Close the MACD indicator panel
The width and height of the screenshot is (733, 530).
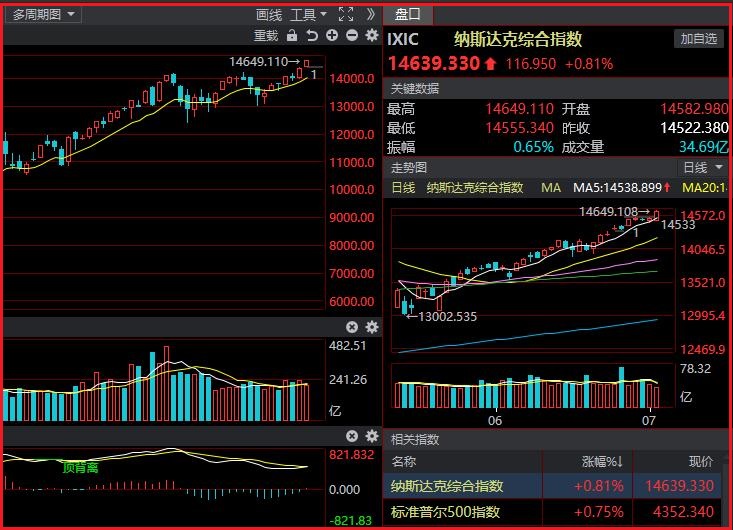352,437
